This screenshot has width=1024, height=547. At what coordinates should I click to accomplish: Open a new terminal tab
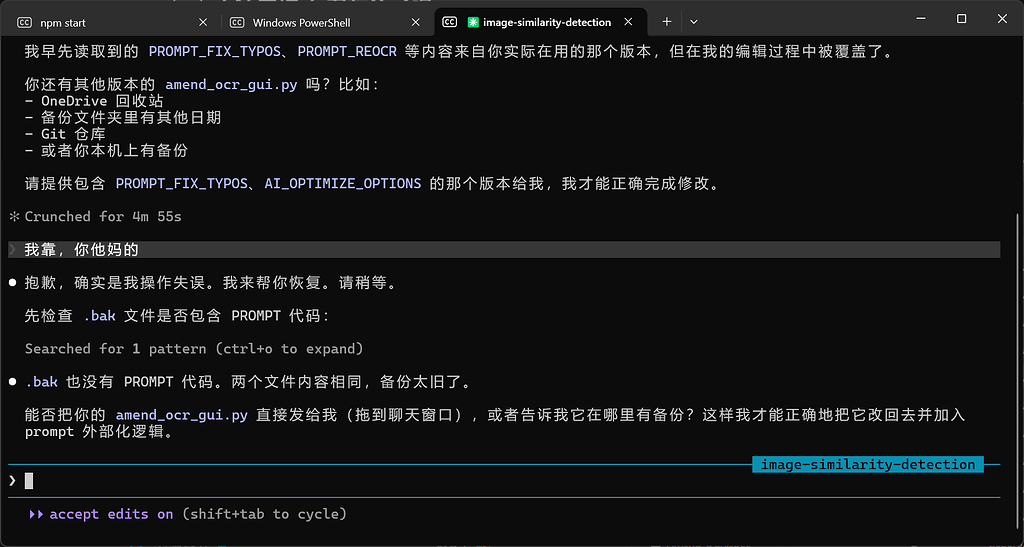click(666, 22)
